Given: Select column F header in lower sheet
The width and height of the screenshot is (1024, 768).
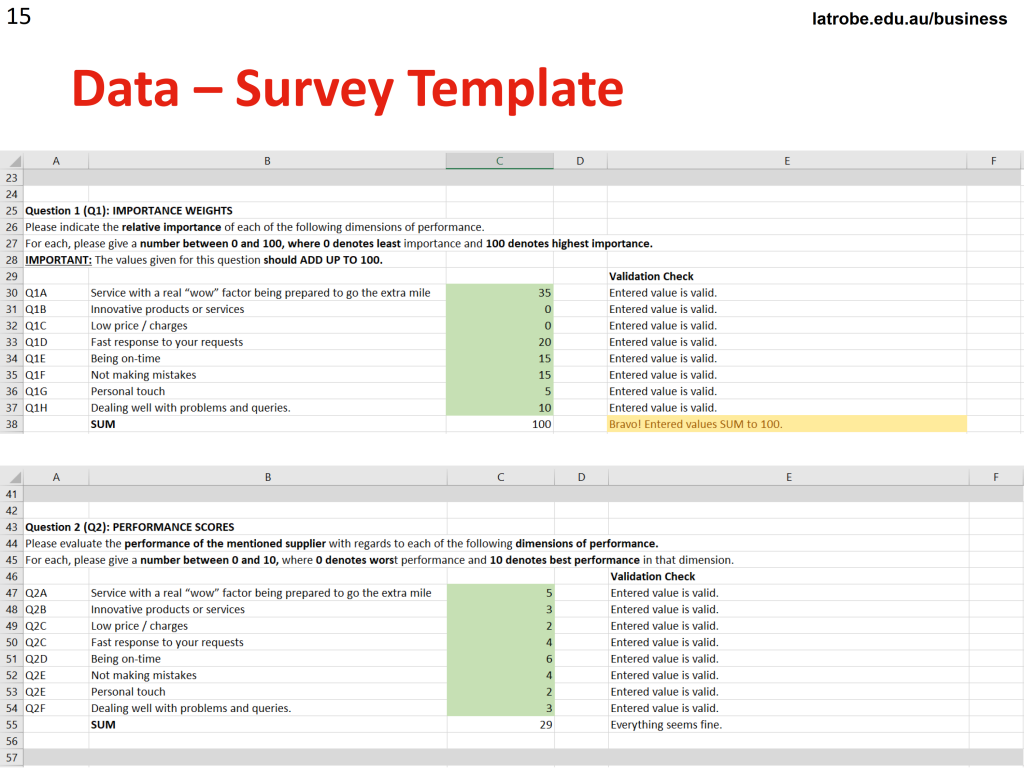Looking at the screenshot, I should [996, 477].
